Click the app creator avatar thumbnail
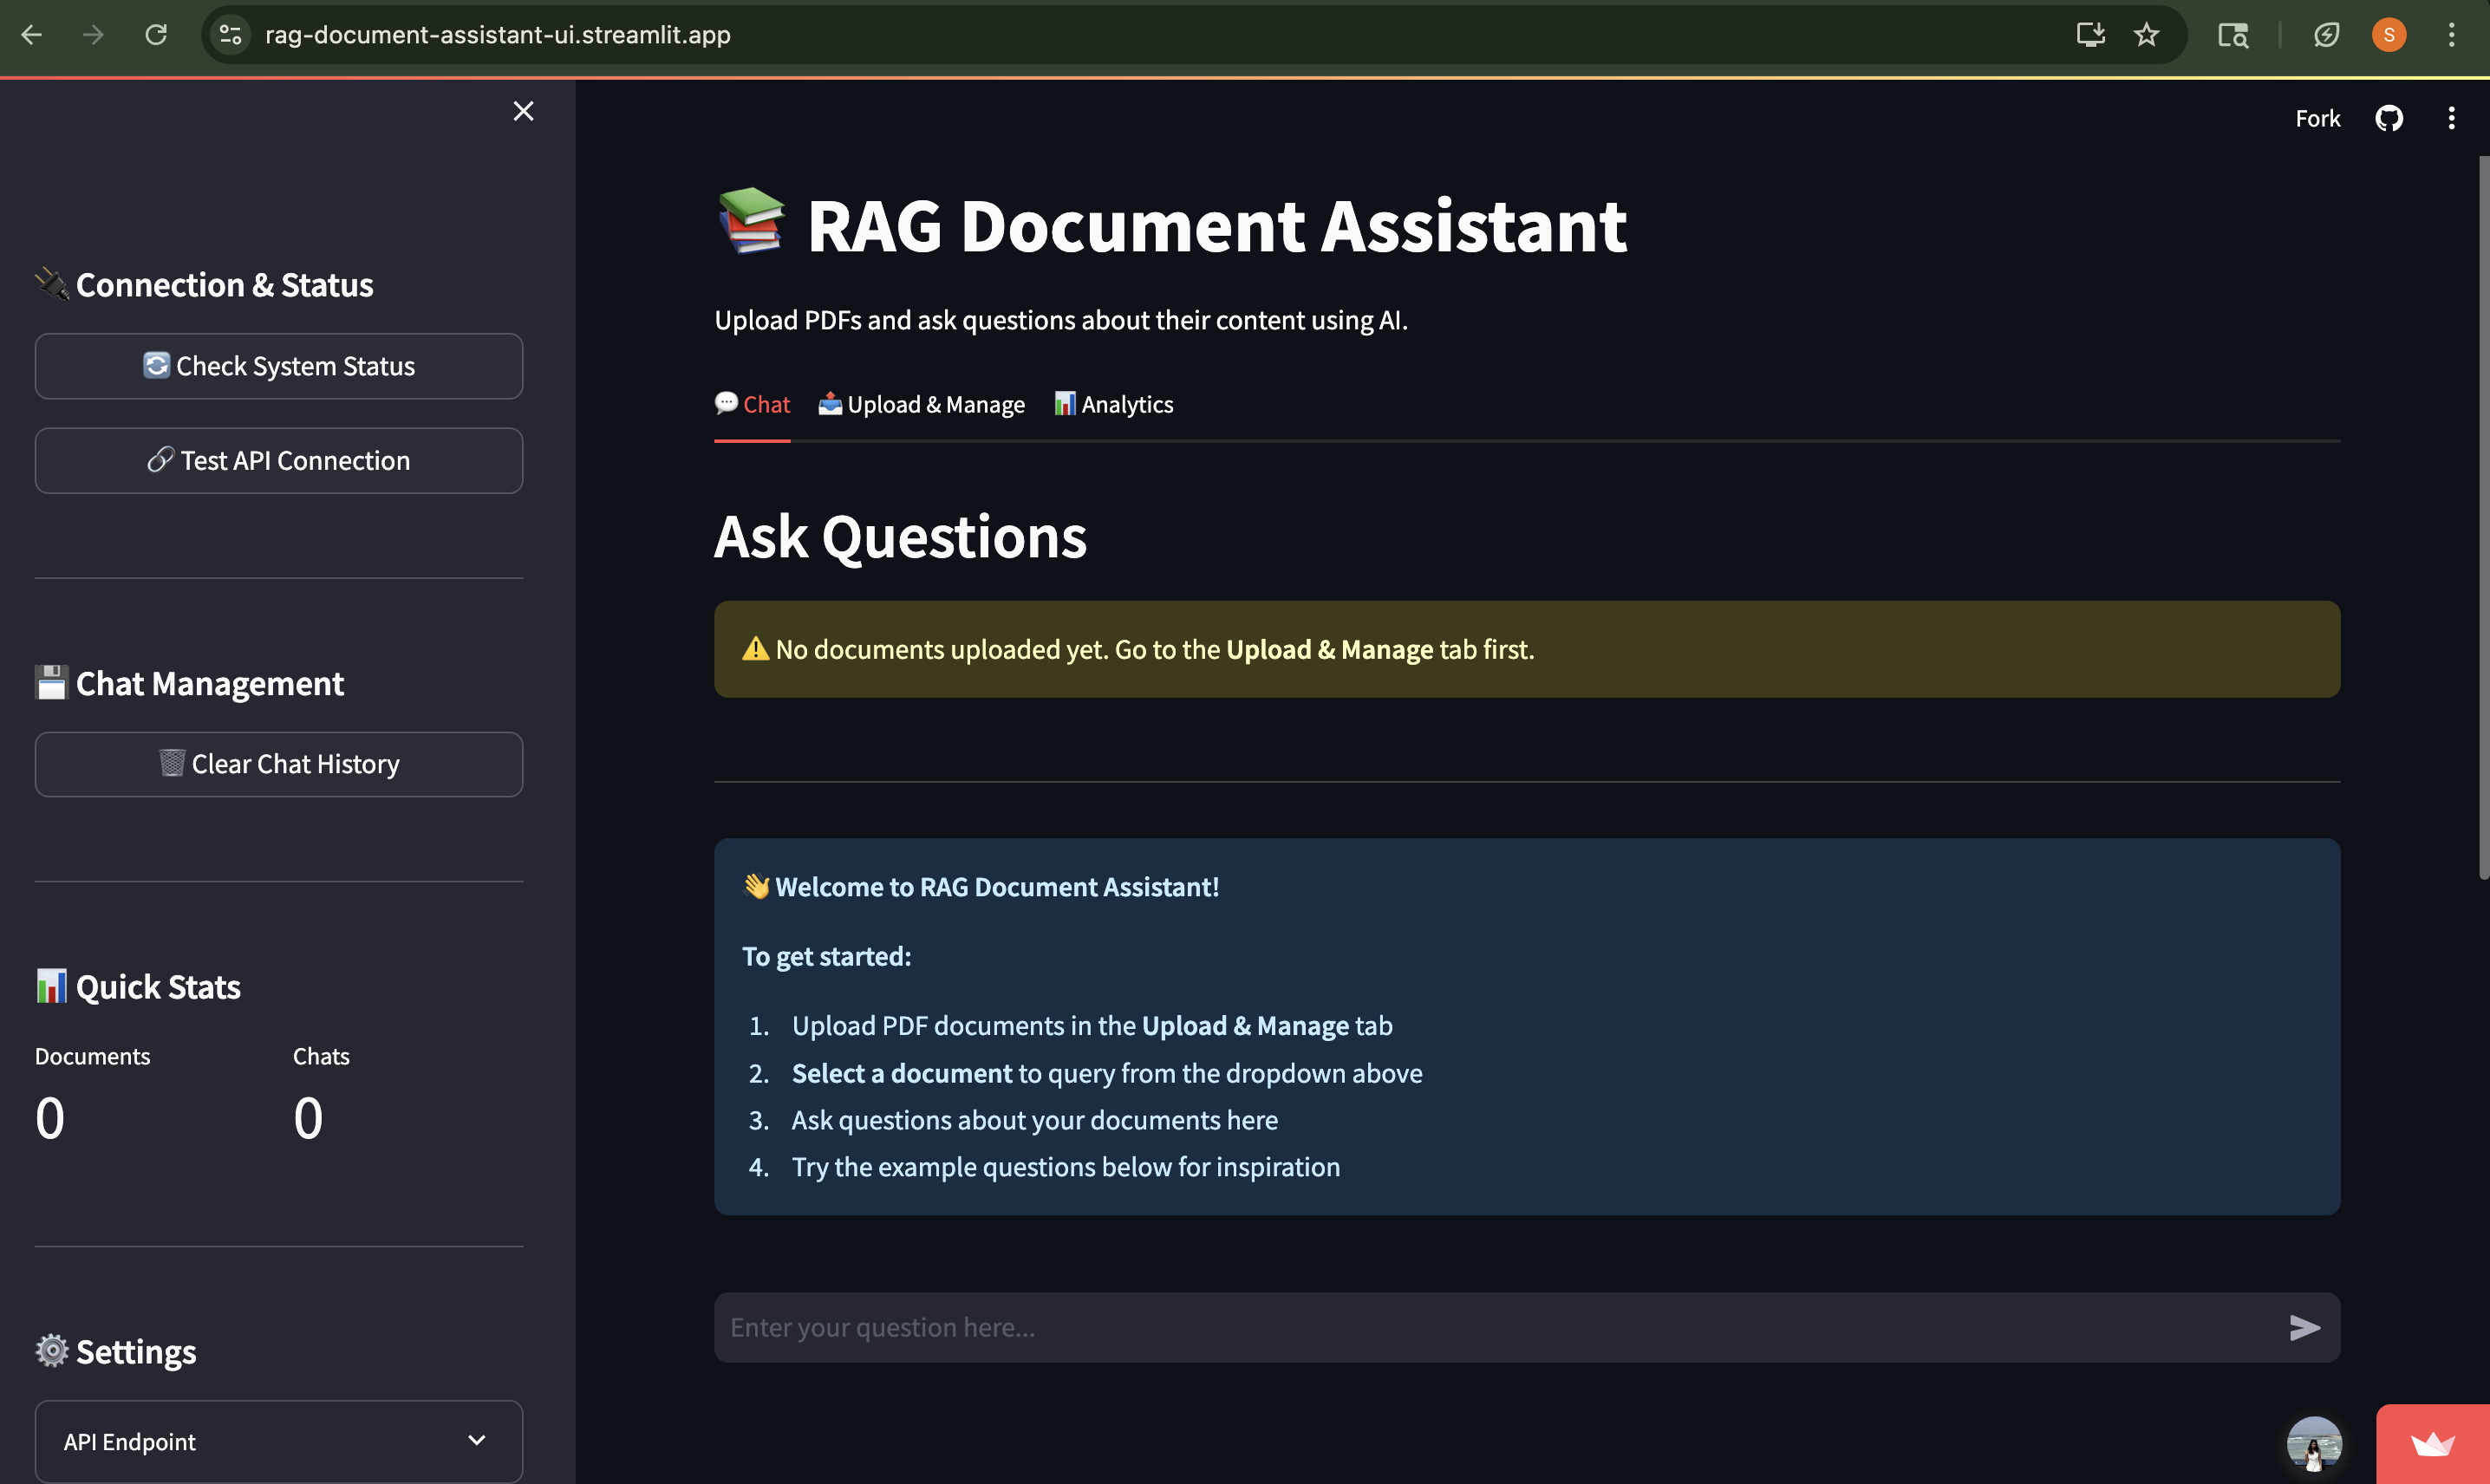Image resolution: width=2490 pixels, height=1484 pixels. pyautogui.click(x=2314, y=1444)
